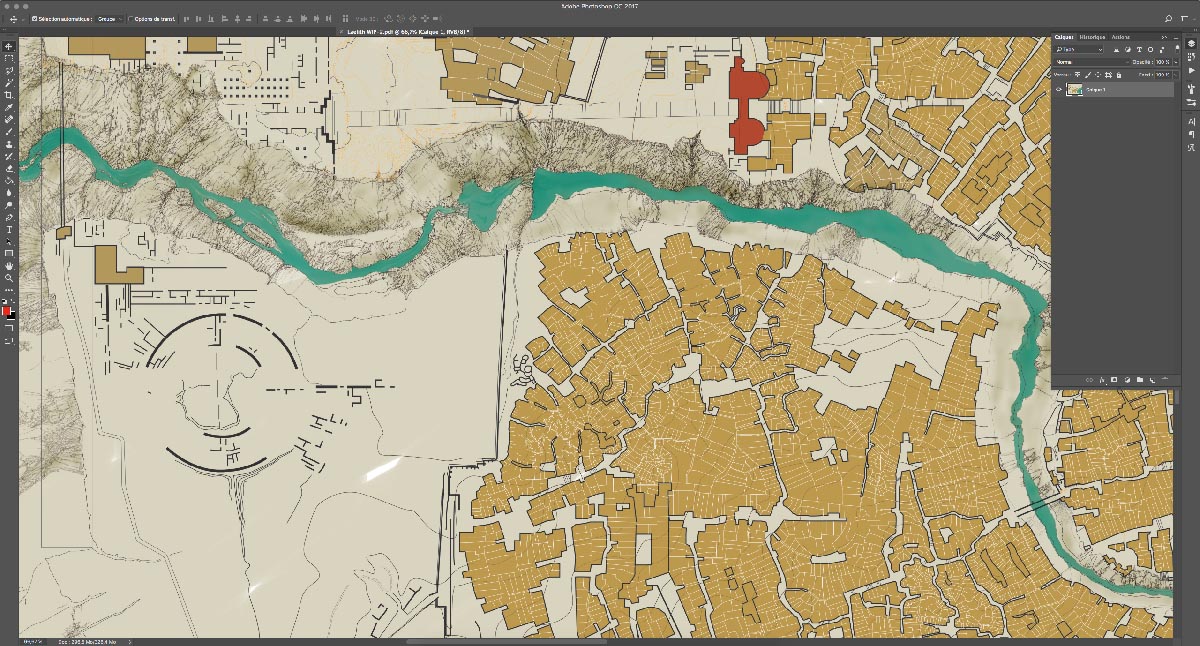This screenshot has height=646, width=1200.
Task: Enable the Options de transf. checkbox
Action: pos(131,19)
